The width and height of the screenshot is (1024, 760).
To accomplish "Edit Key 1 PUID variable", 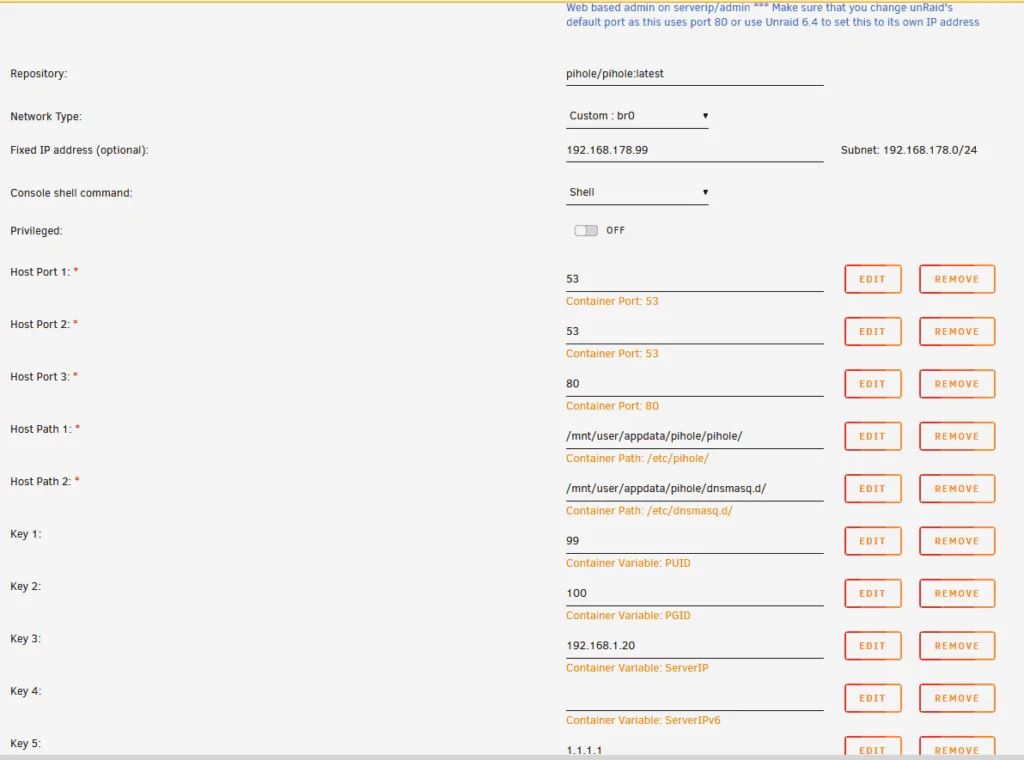I will pyautogui.click(x=872, y=541).
